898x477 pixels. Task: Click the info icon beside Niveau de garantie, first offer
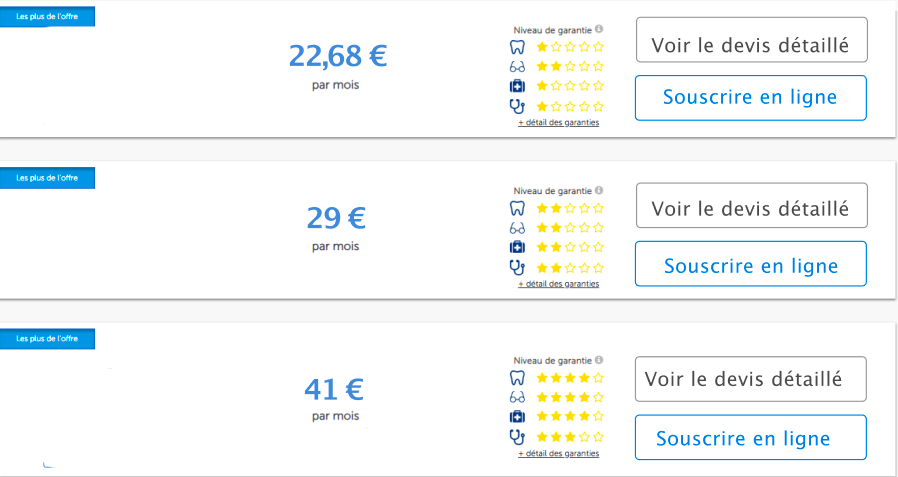pos(599,30)
